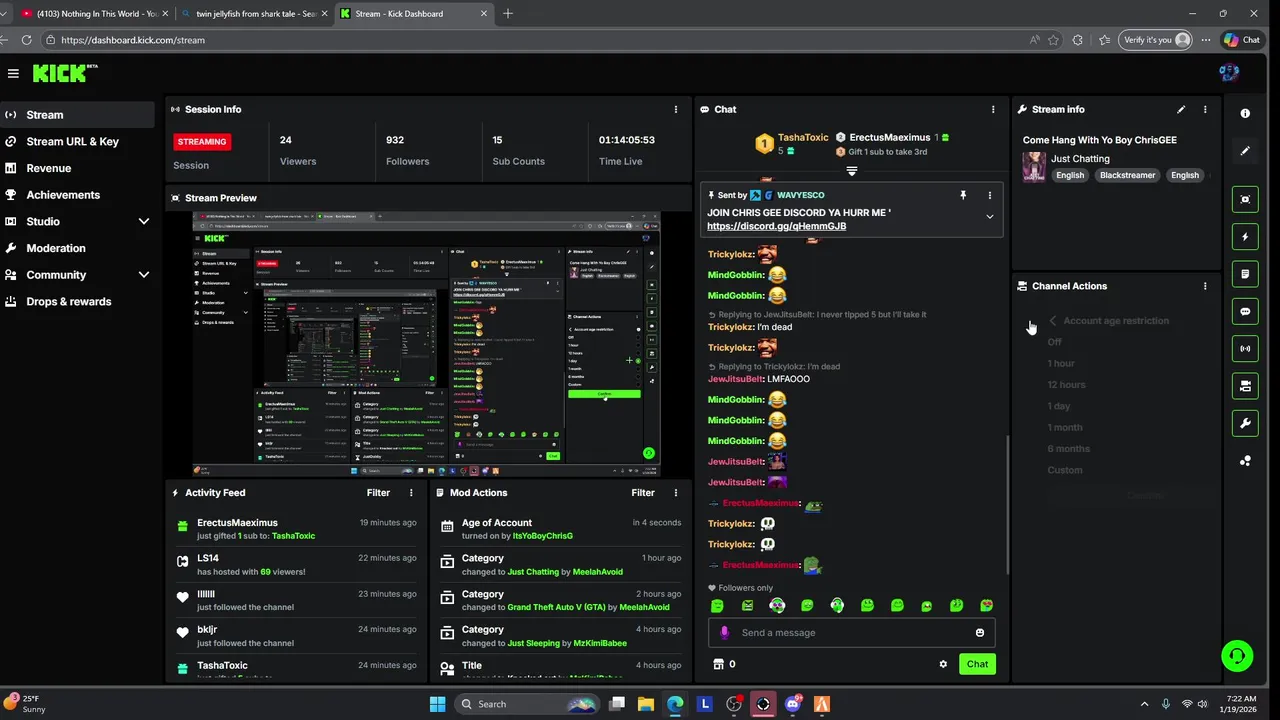
Task: Open Session Info options menu
Action: [676, 109]
